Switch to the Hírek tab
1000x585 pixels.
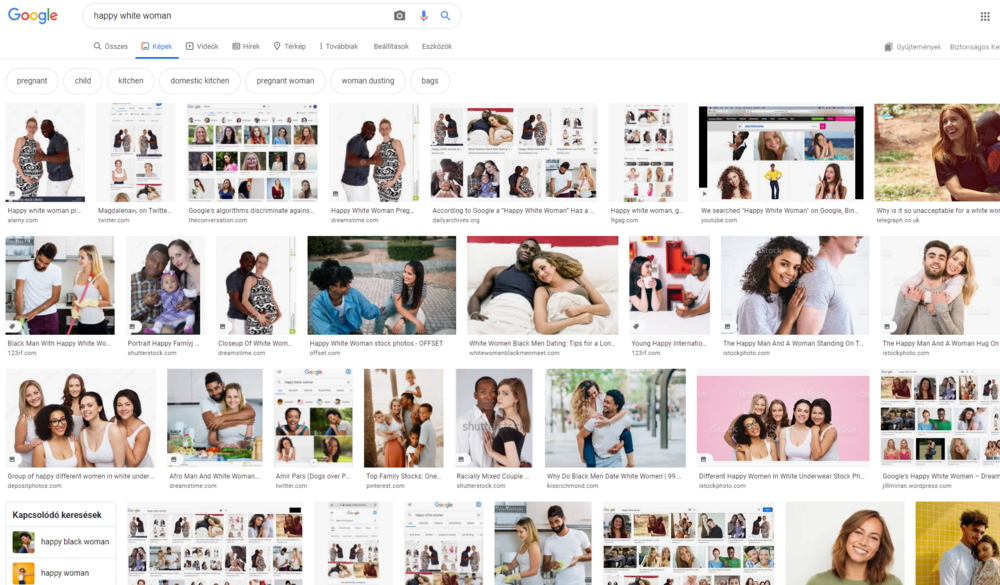click(246, 47)
